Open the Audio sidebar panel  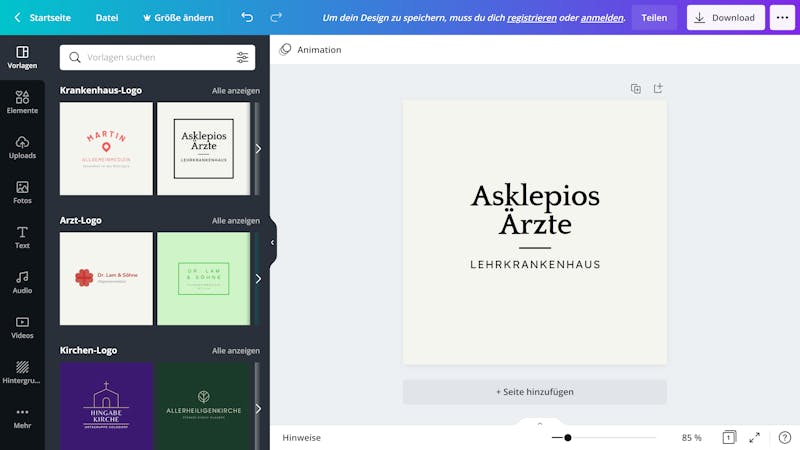[x=22, y=282]
